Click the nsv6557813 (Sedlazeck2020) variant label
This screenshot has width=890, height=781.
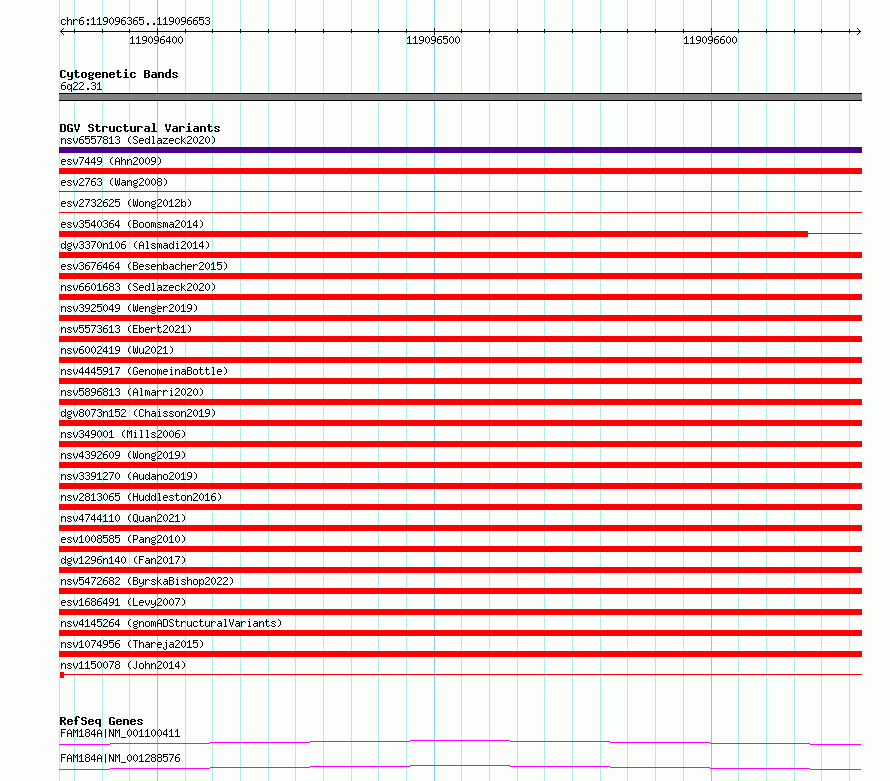click(138, 140)
